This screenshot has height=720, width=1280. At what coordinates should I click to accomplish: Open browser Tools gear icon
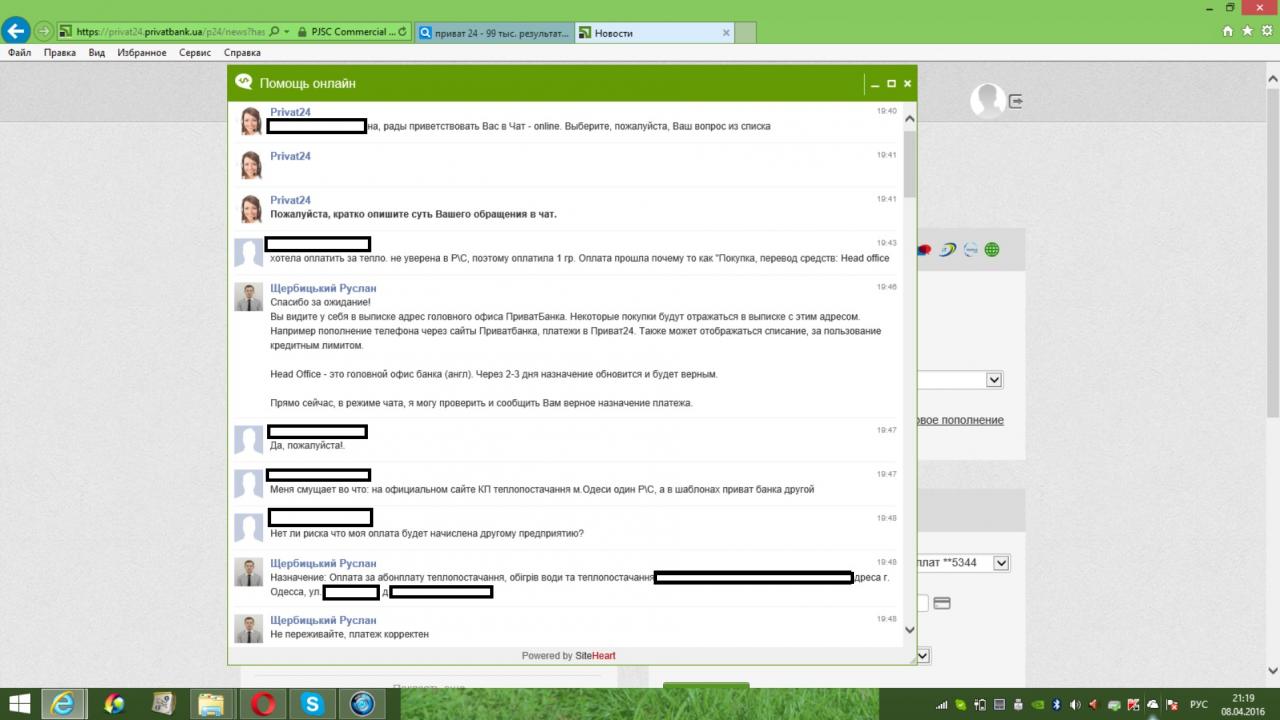[1266, 31]
